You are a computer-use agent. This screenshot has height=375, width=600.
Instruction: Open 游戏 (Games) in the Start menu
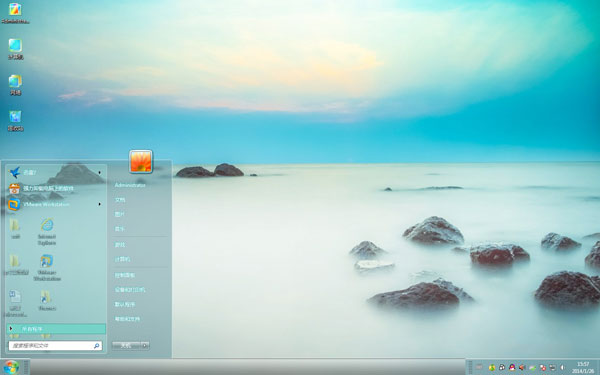[x=120, y=245]
